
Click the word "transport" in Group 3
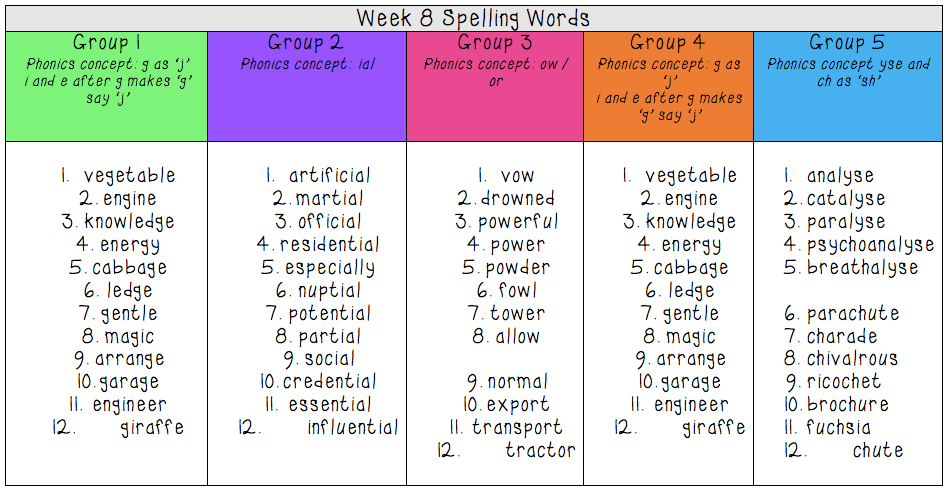tap(517, 428)
